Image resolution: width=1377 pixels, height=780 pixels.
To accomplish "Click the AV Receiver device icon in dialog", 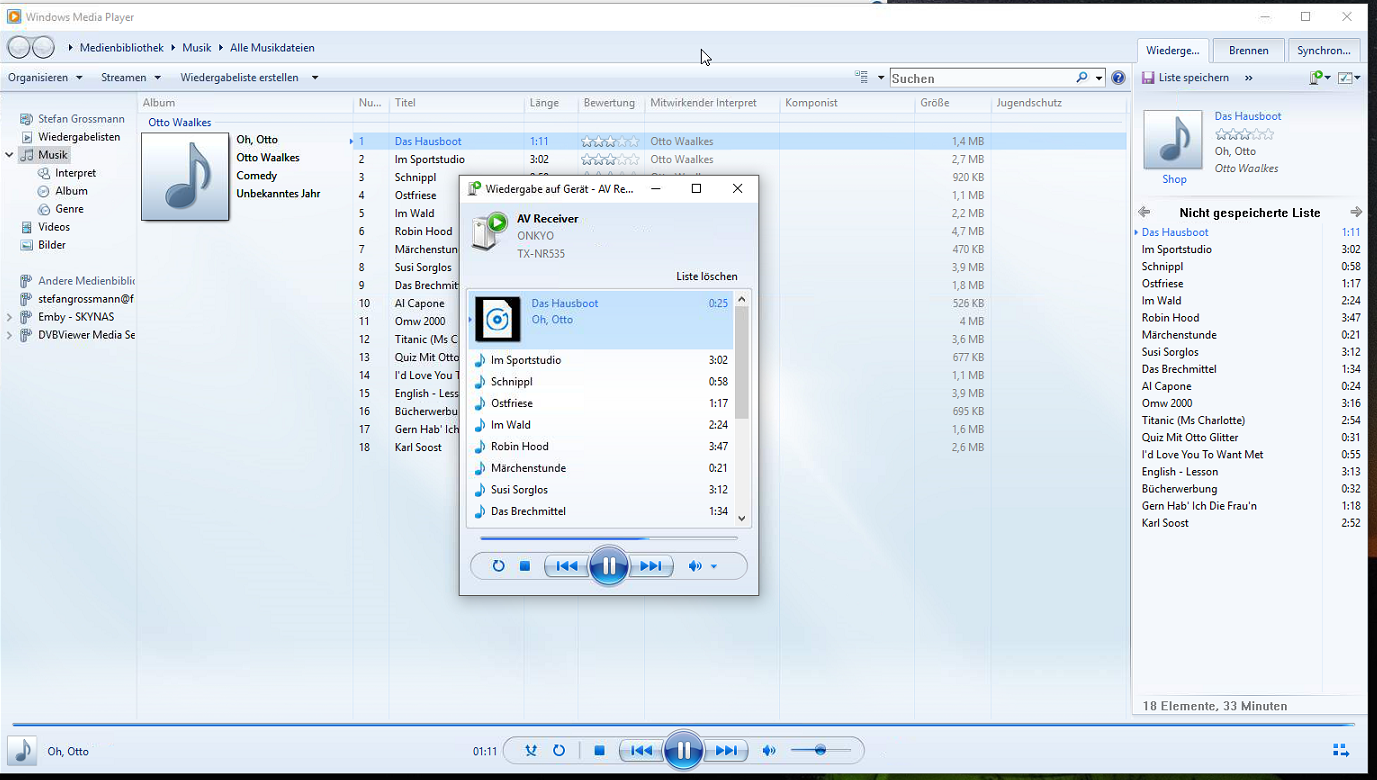I will [x=490, y=231].
